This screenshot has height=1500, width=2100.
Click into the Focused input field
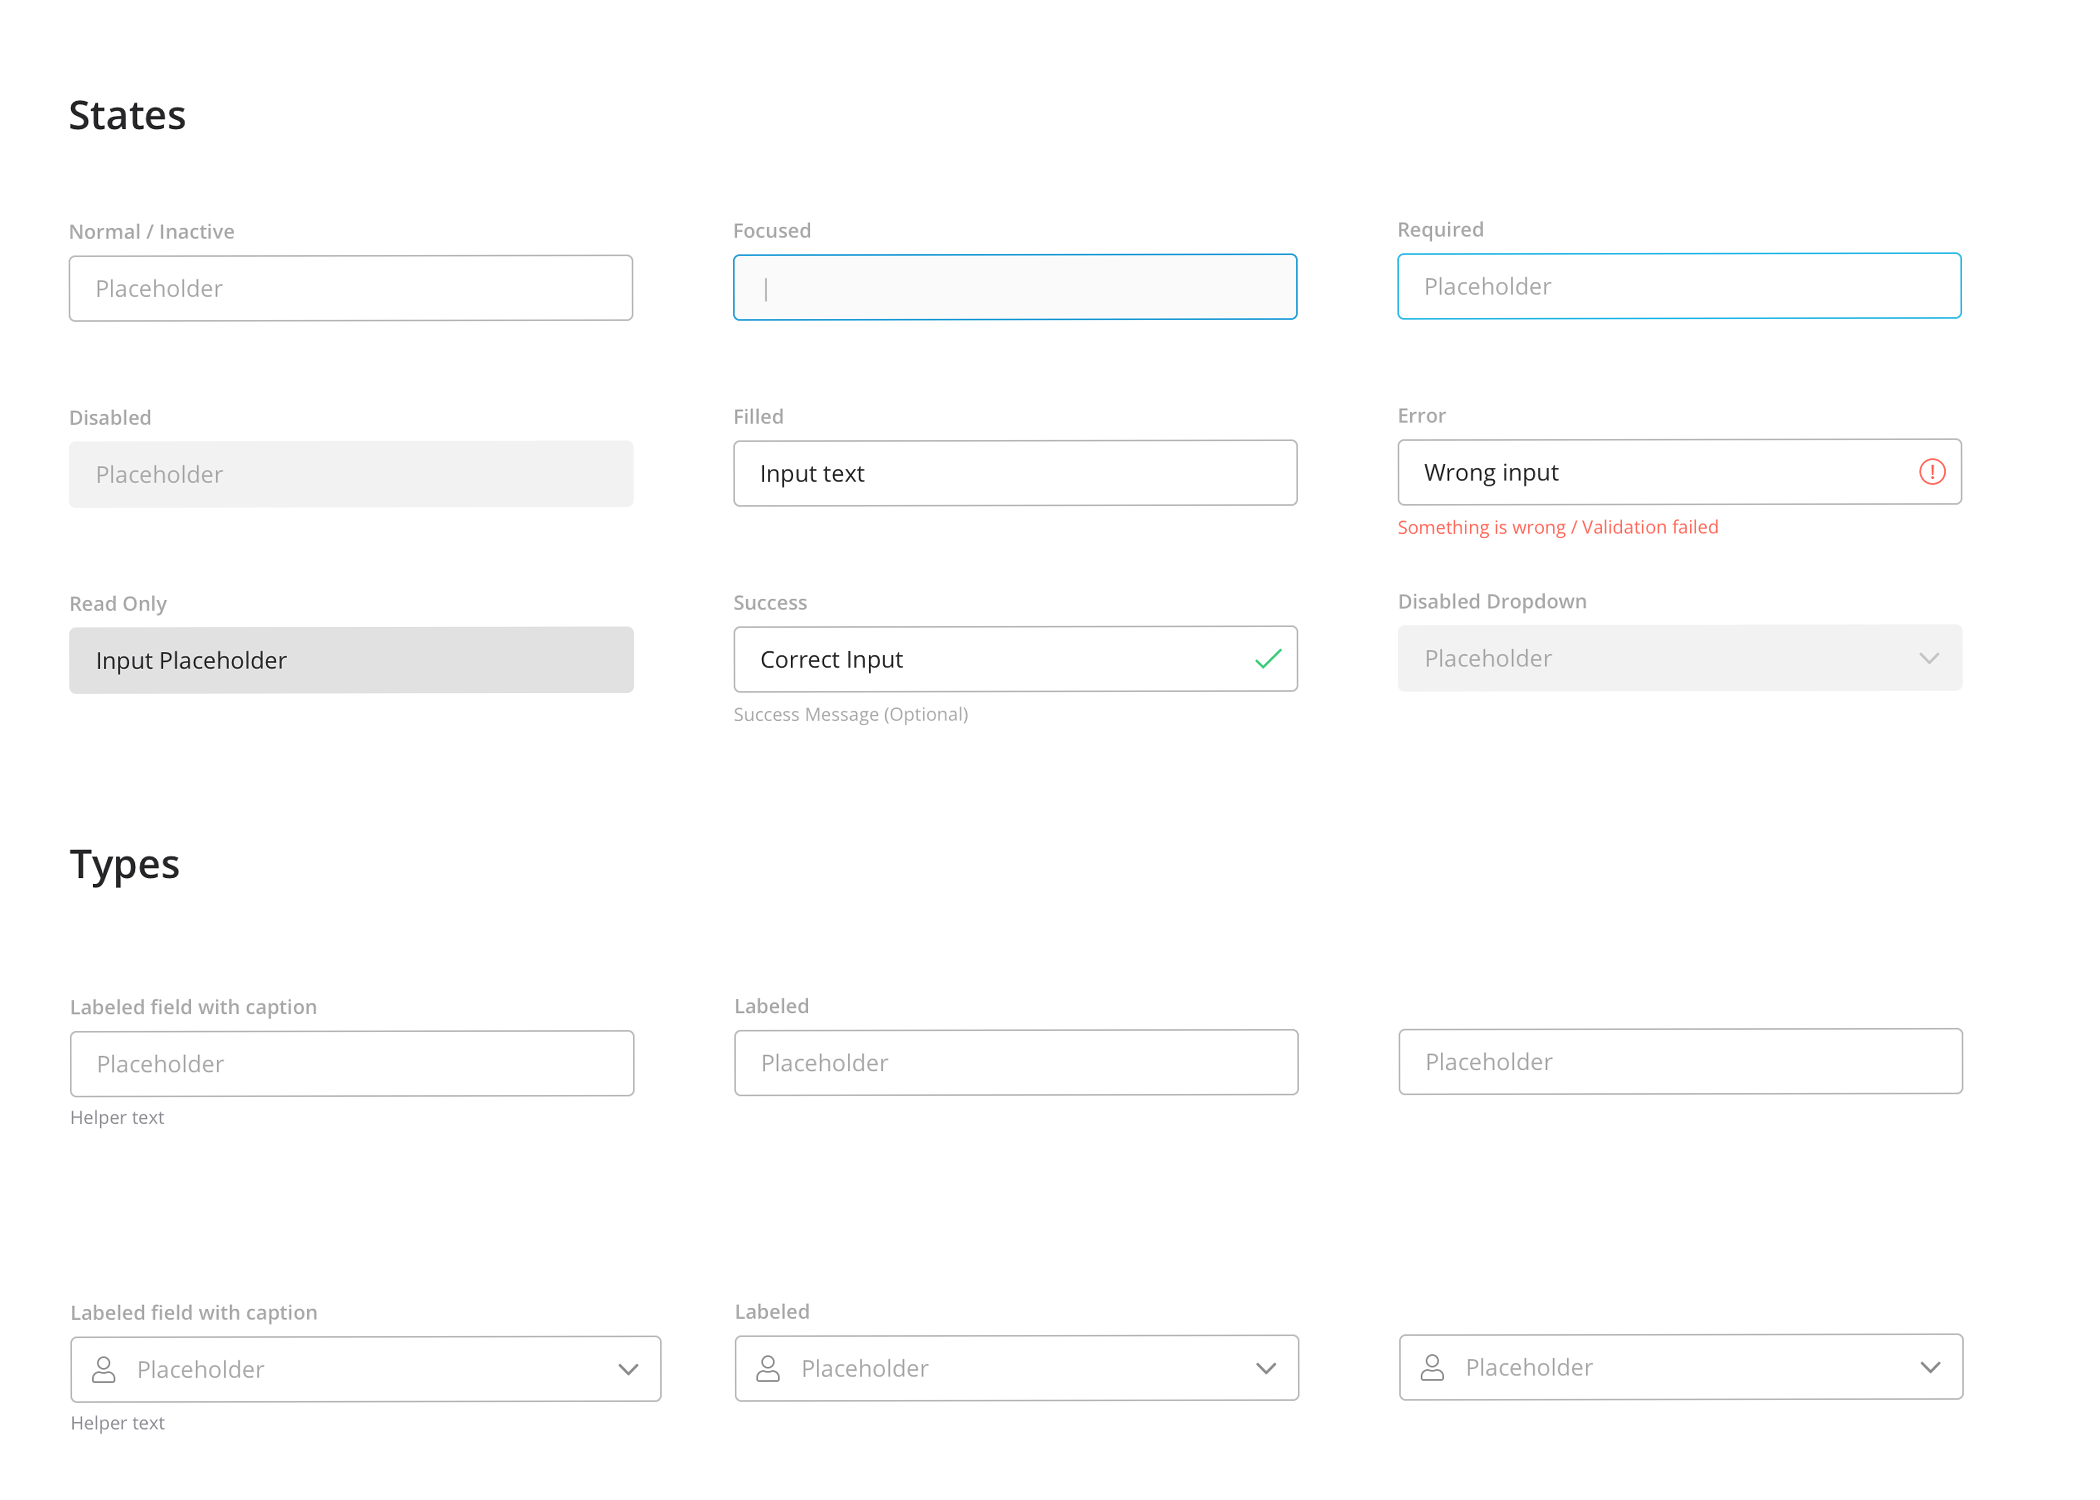tap(1015, 287)
